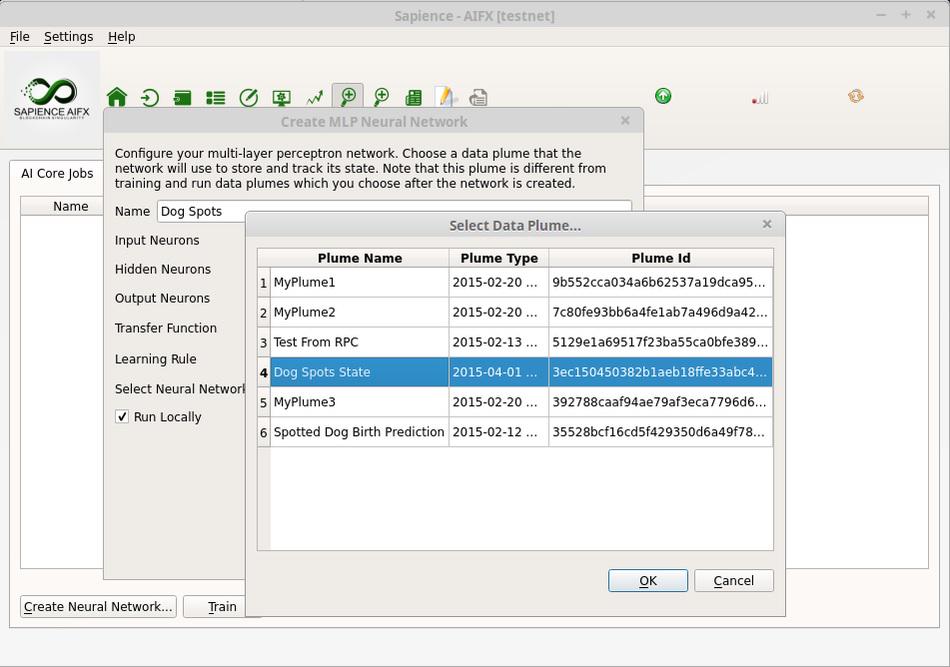Click the green up-arrow status icon
950x667 pixels.
[x=663, y=96]
